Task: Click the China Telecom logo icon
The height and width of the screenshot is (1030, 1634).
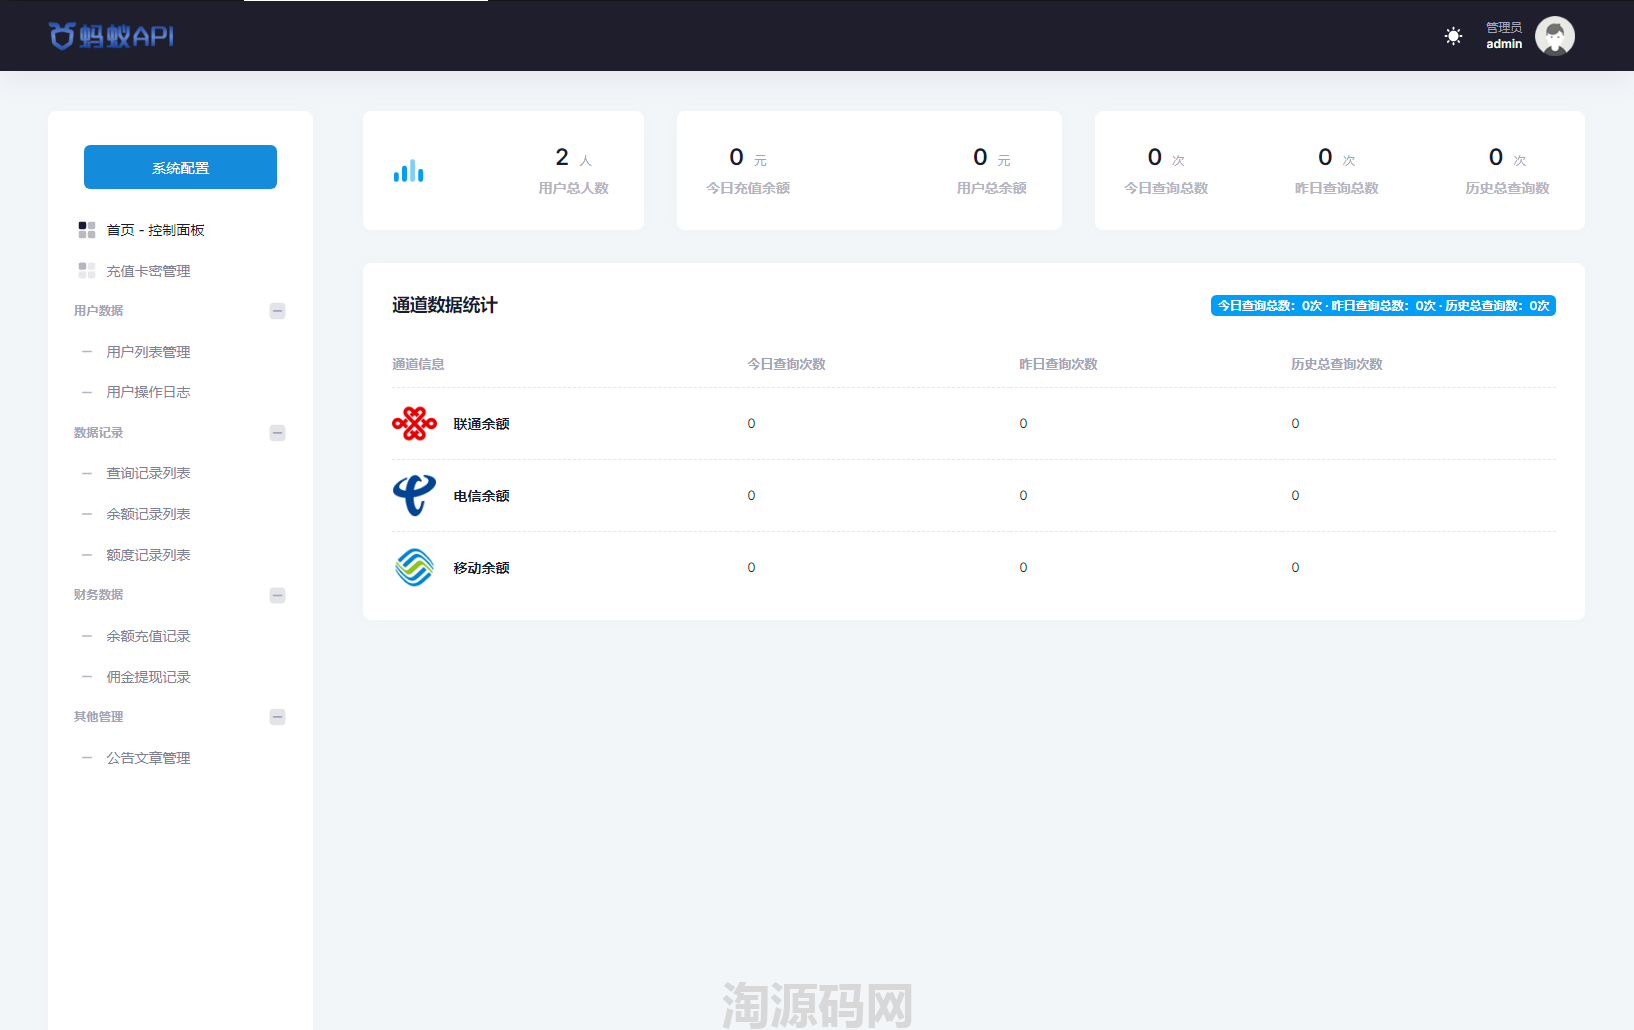Action: pos(414,496)
